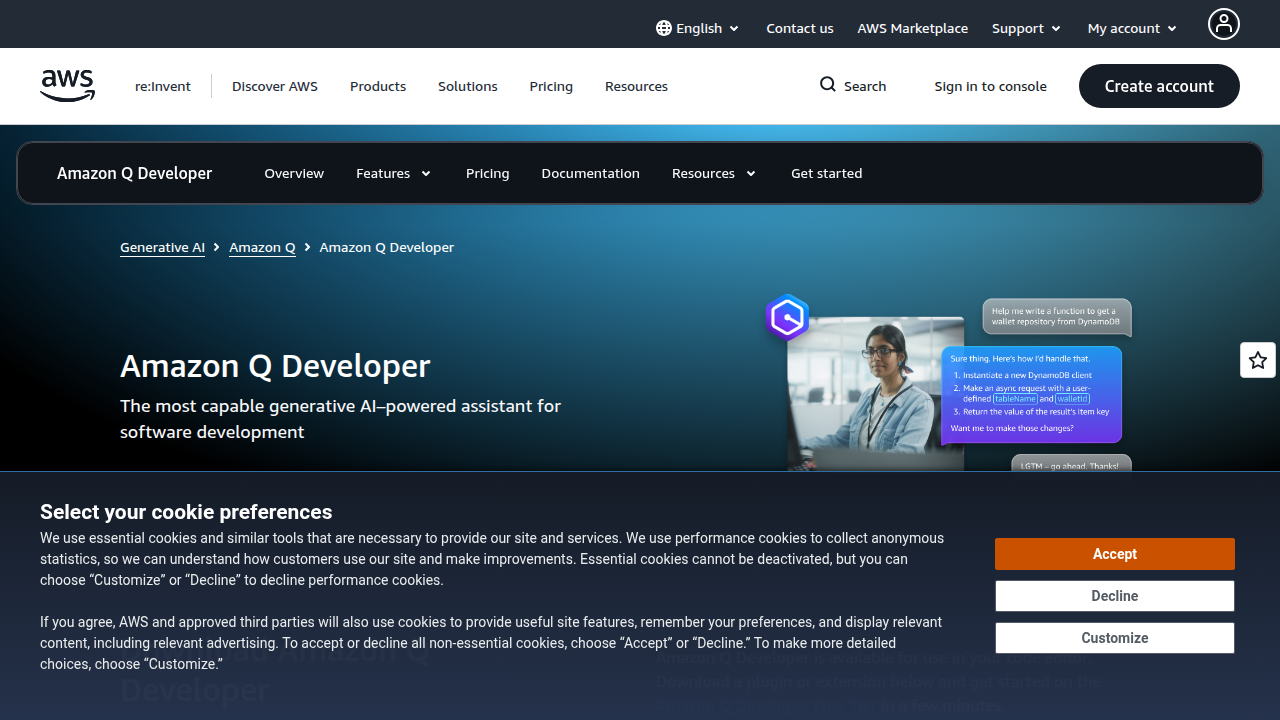Click the 'Help me write a function' chat bubble
Viewport: 1280px width, 720px height.
point(1057,317)
